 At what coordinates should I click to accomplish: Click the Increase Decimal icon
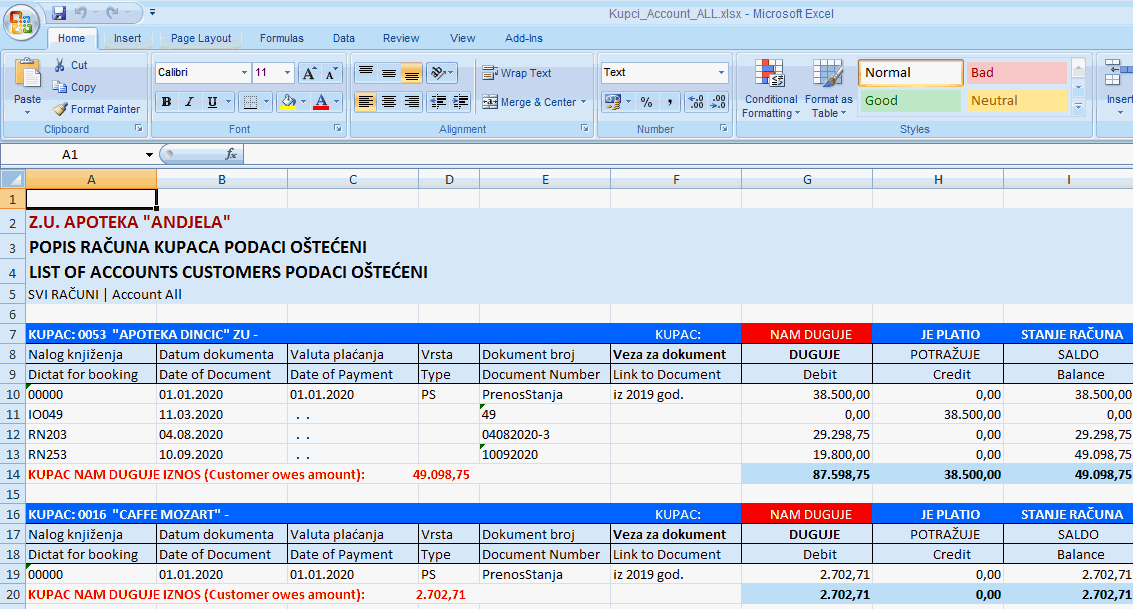pos(697,102)
